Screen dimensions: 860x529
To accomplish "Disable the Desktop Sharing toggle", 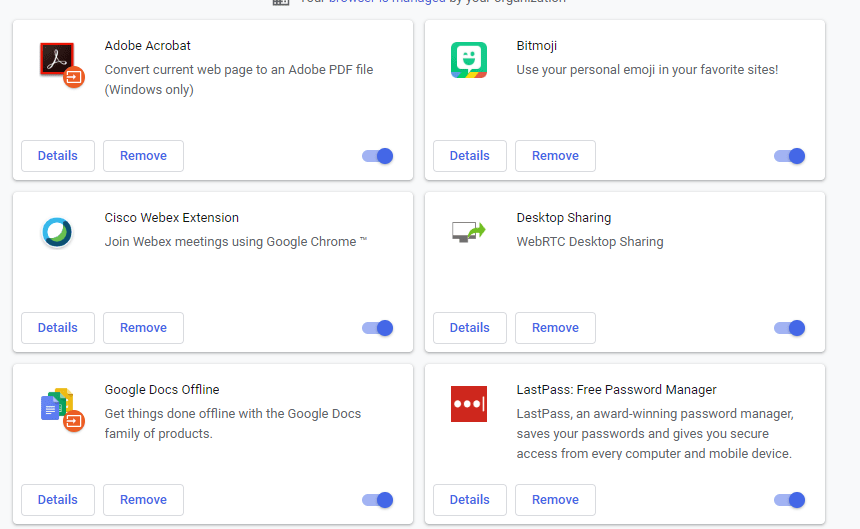I will click(x=789, y=328).
